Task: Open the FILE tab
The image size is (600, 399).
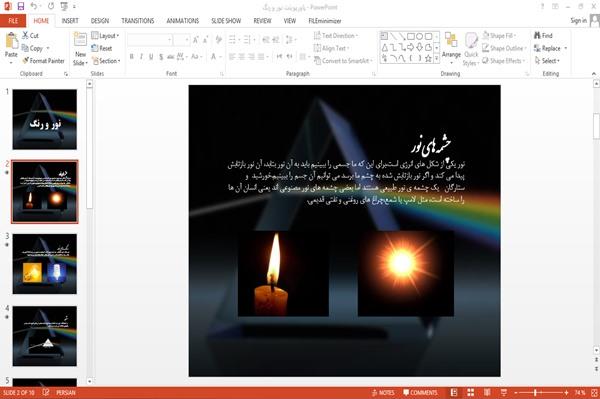Action: coord(13,21)
